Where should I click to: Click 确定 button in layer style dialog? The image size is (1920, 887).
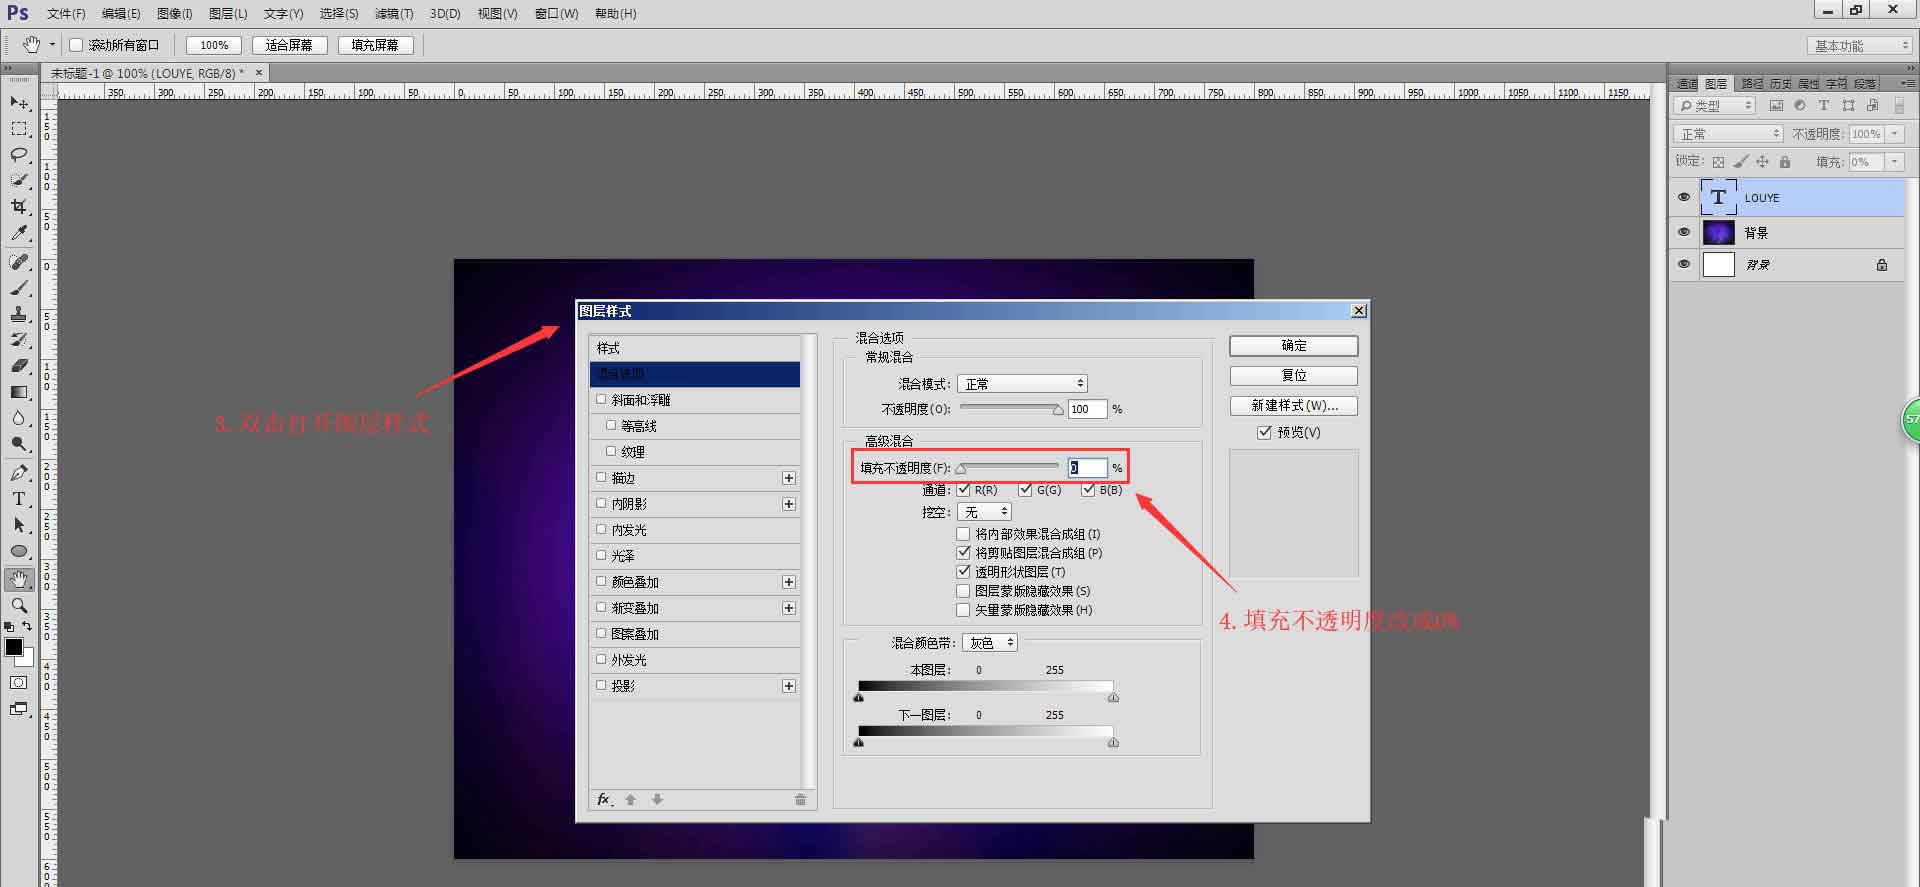click(x=1293, y=345)
